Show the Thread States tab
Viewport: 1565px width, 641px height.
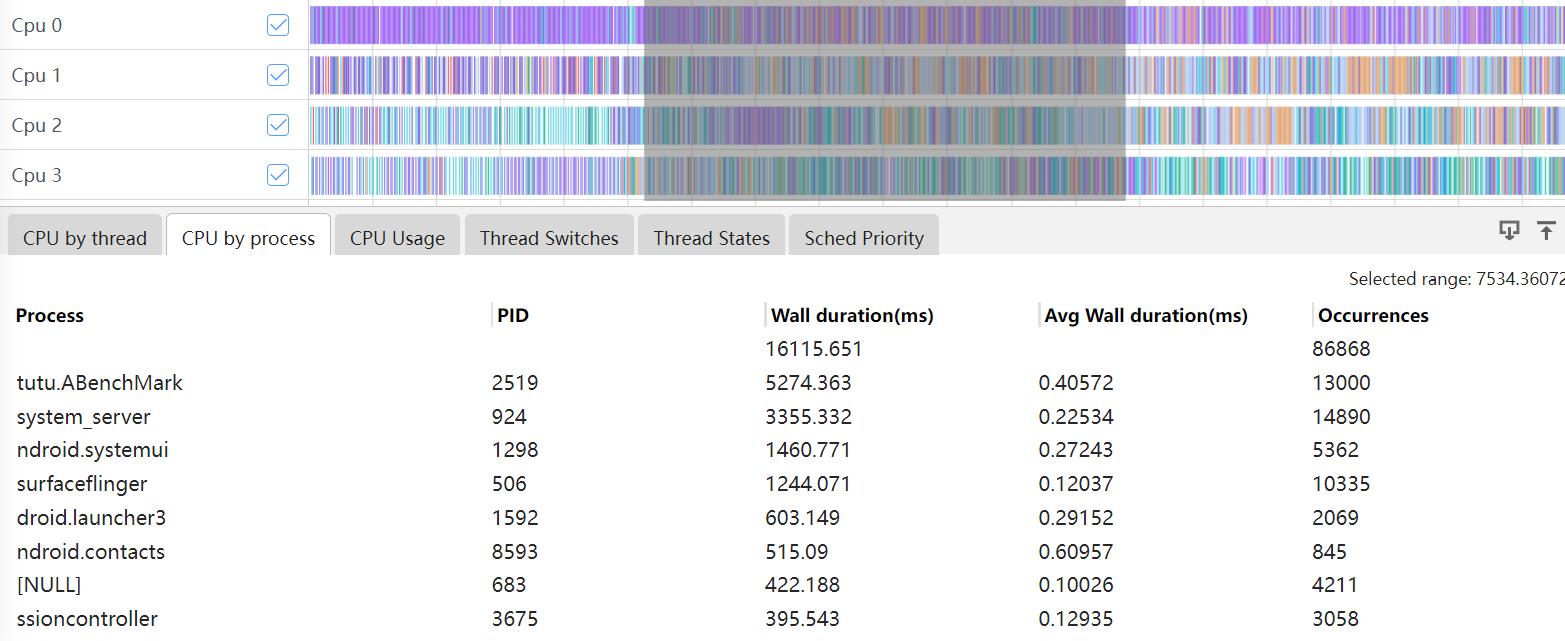pos(711,238)
